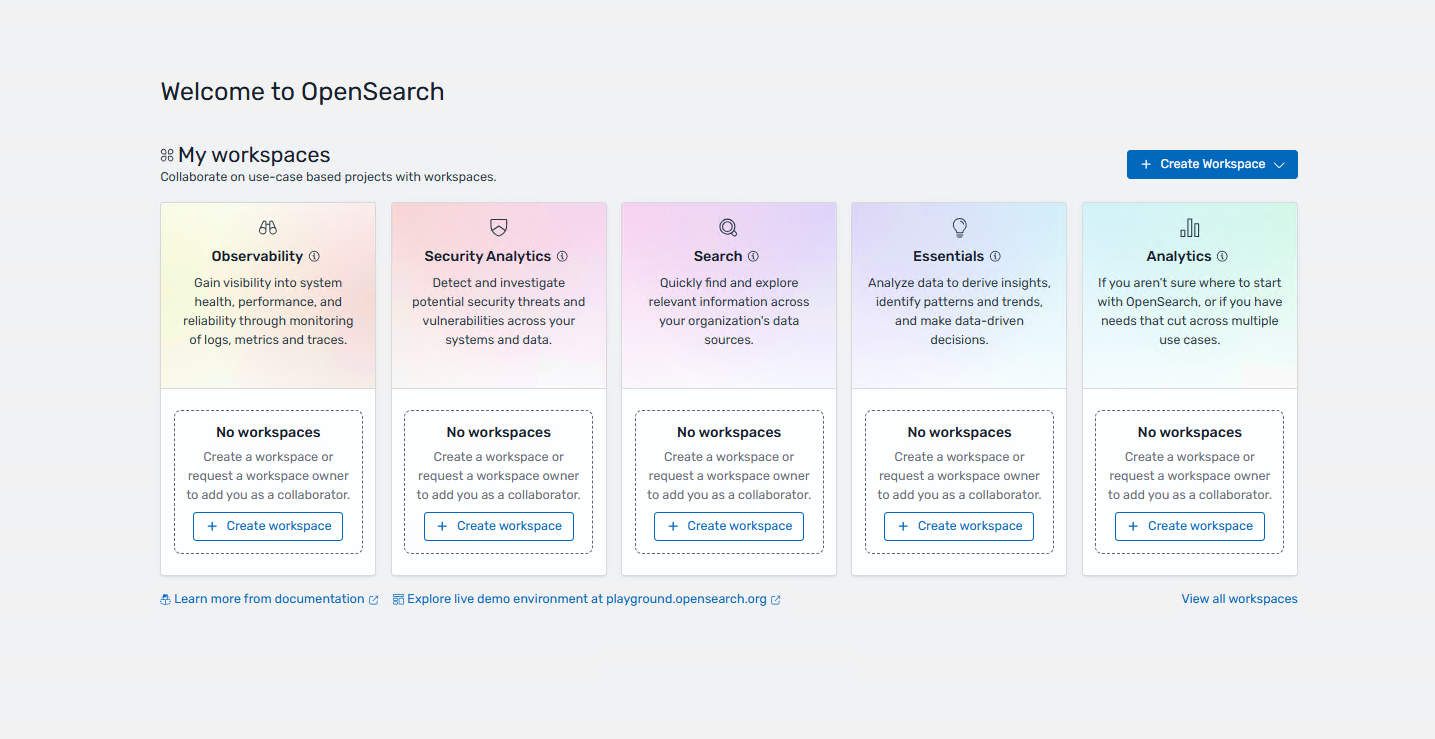Create a workspace in the Essentials card
1435x739 pixels.
959,526
